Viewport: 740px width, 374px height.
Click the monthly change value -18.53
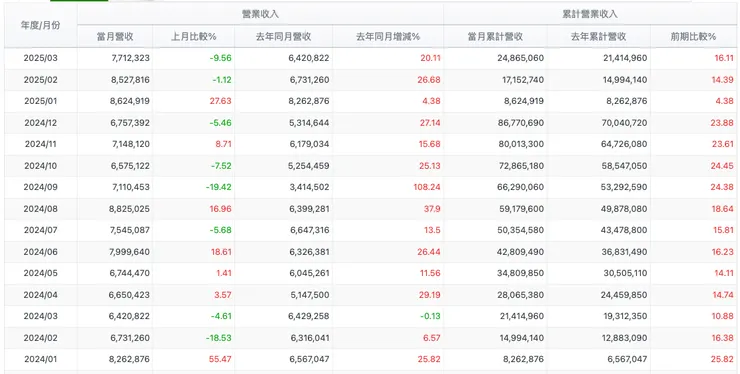click(x=219, y=338)
